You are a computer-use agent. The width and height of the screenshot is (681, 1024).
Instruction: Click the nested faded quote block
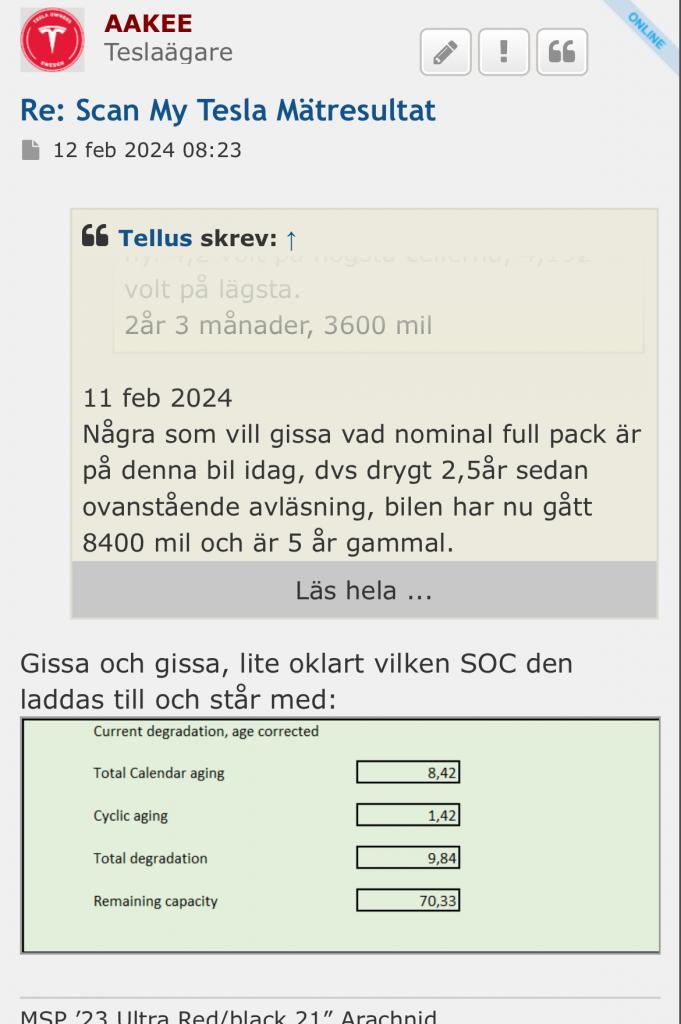pos(379,304)
